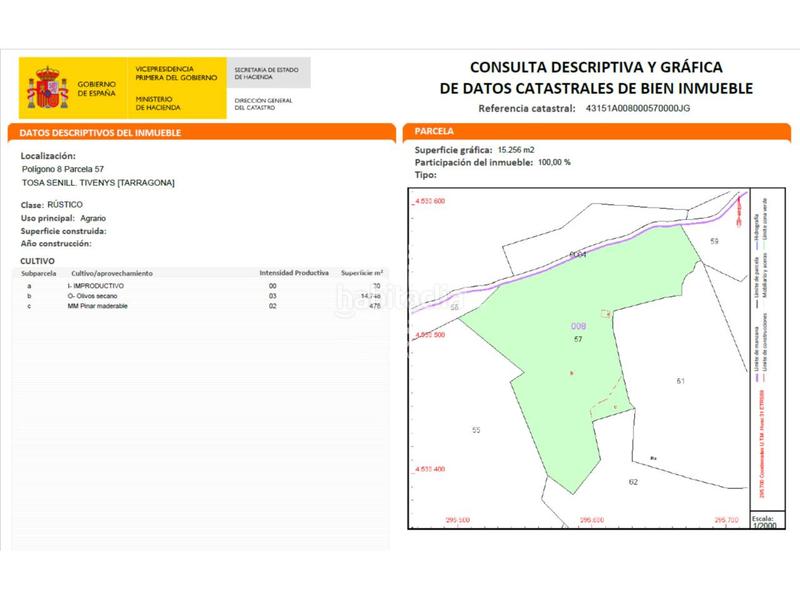The height and width of the screenshot is (600, 800).
Task: Click the Intensidad Productiva column header
Action: (x=294, y=272)
